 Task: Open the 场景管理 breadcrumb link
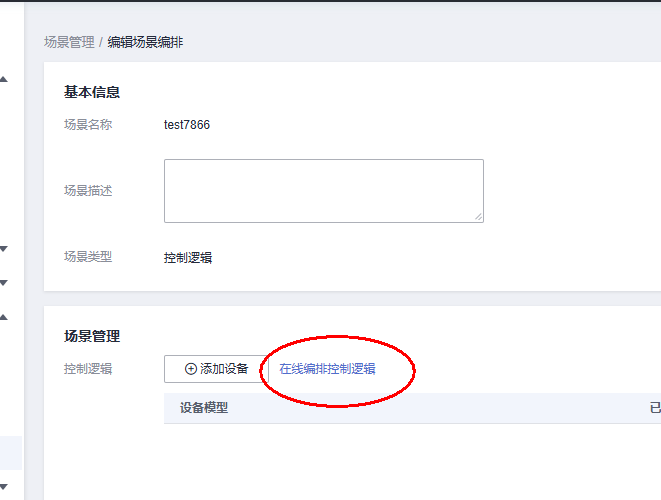[69, 42]
